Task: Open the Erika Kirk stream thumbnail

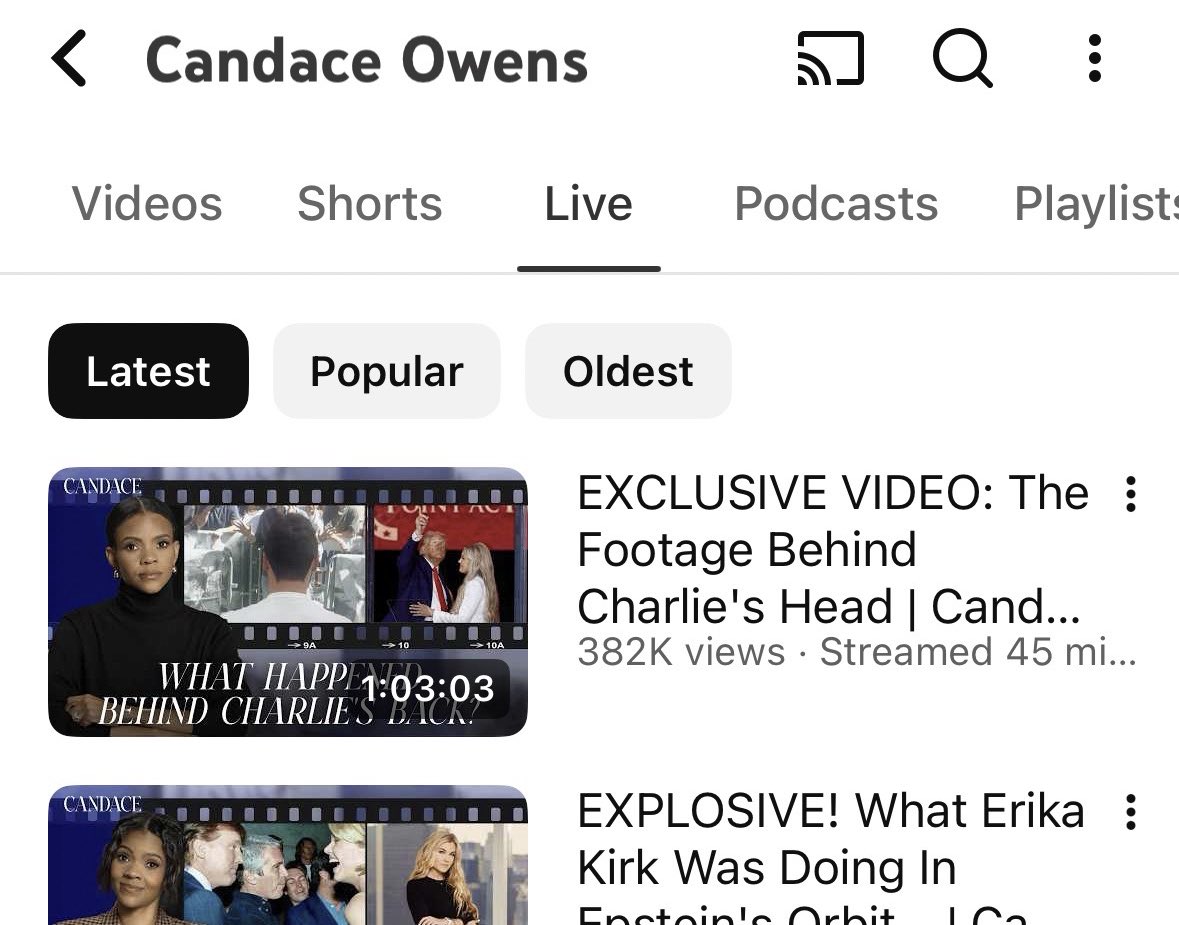Action: tap(288, 855)
